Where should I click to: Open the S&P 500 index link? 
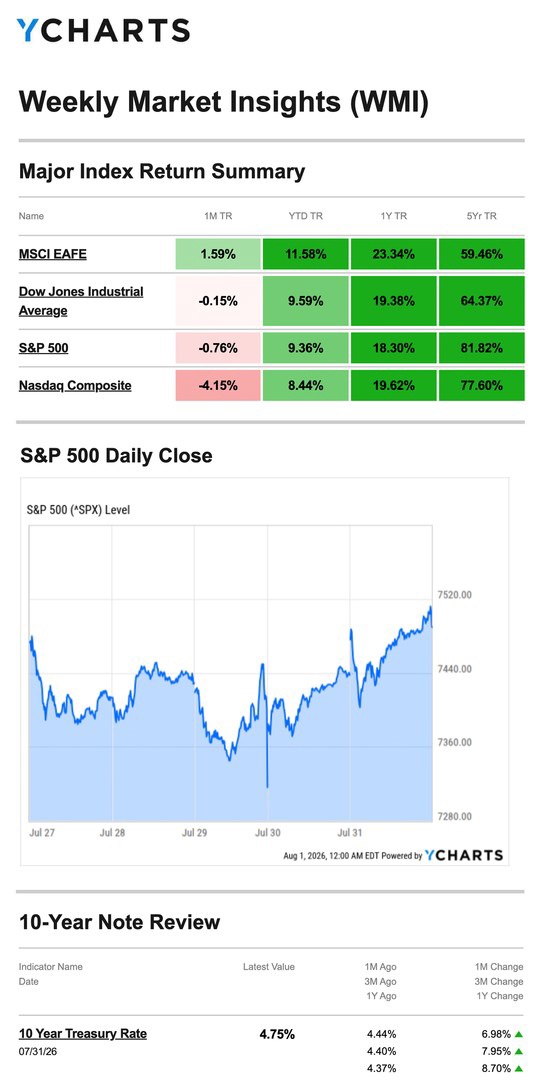(x=44, y=348)
